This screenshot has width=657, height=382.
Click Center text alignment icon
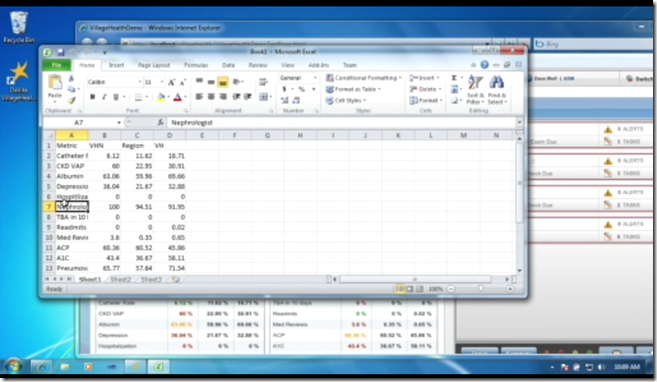(211, 97)
